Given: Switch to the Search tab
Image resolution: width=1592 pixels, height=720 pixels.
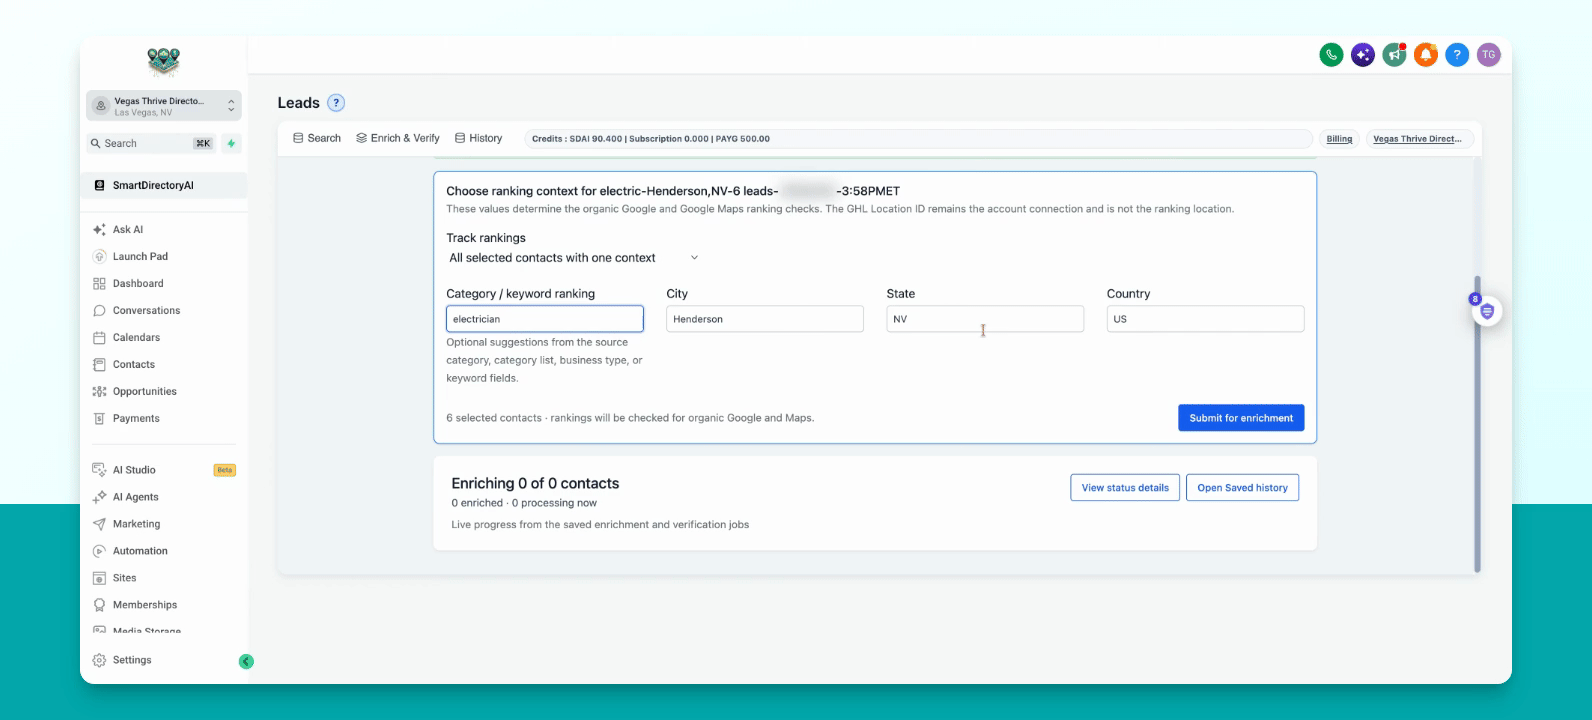Looking at the screenshot, I should pyautogui.click(x=317, y=138).
